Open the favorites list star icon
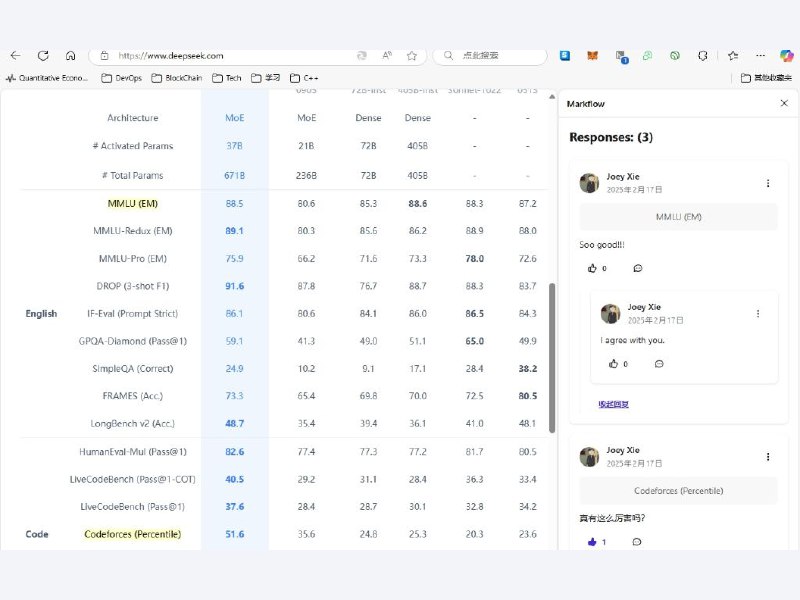Screen dimensions: 800x600 point(733,56)
